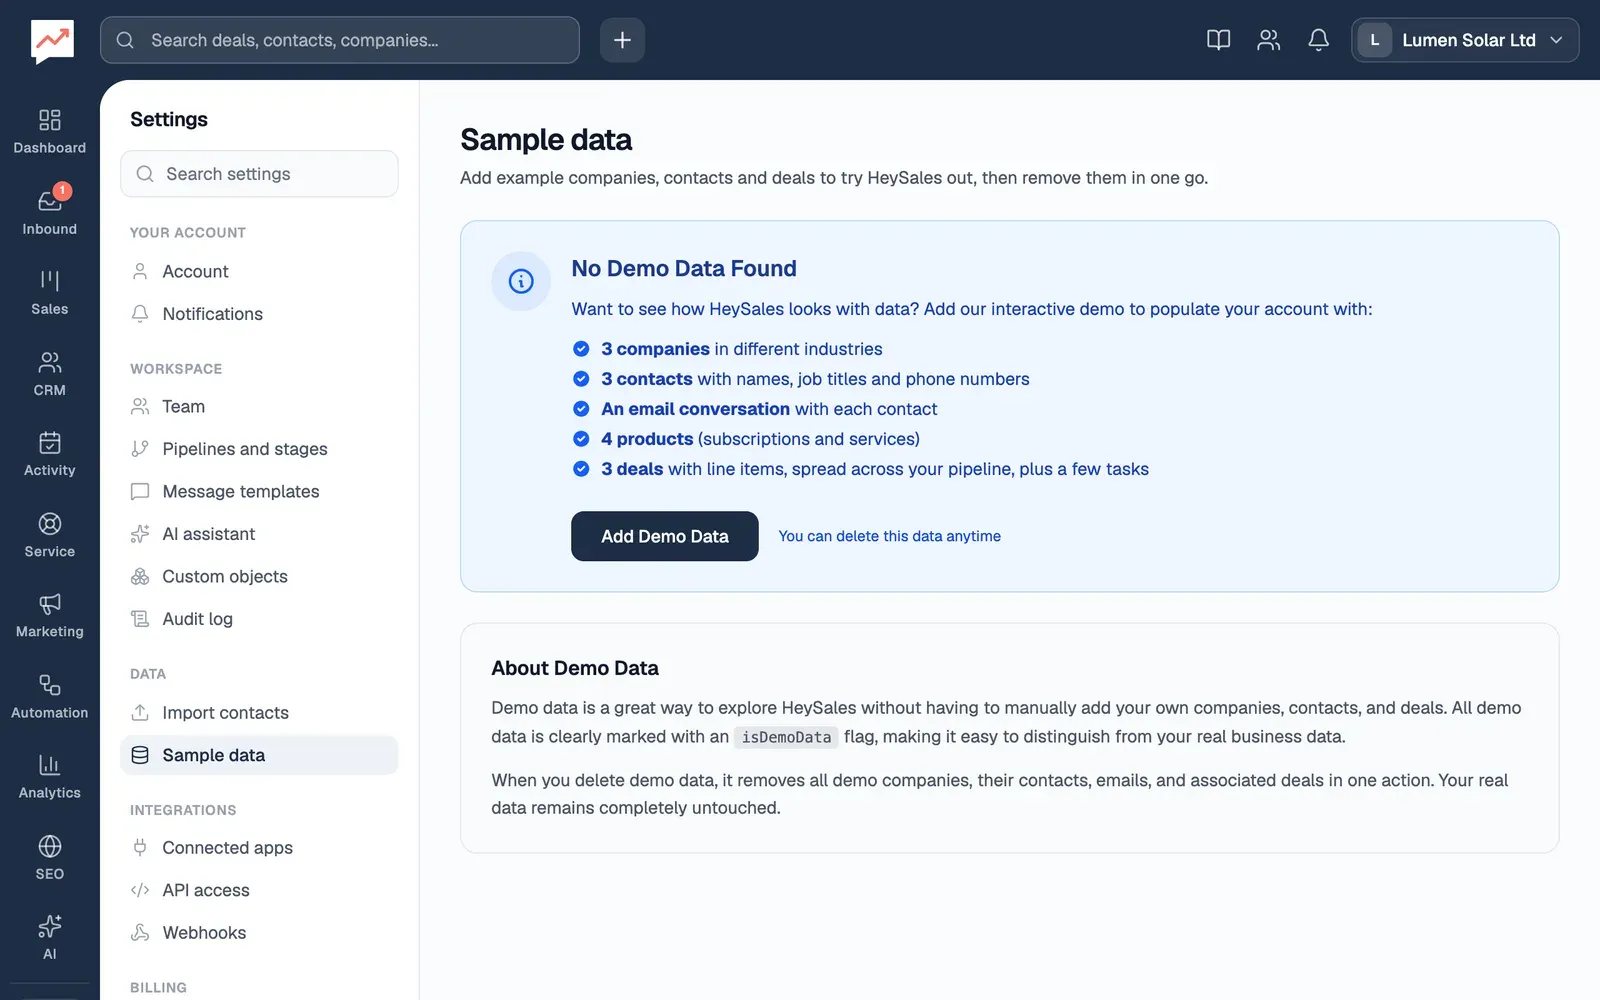
Task: Click the Add Demo Data button
Action: [x=664, y=536]
